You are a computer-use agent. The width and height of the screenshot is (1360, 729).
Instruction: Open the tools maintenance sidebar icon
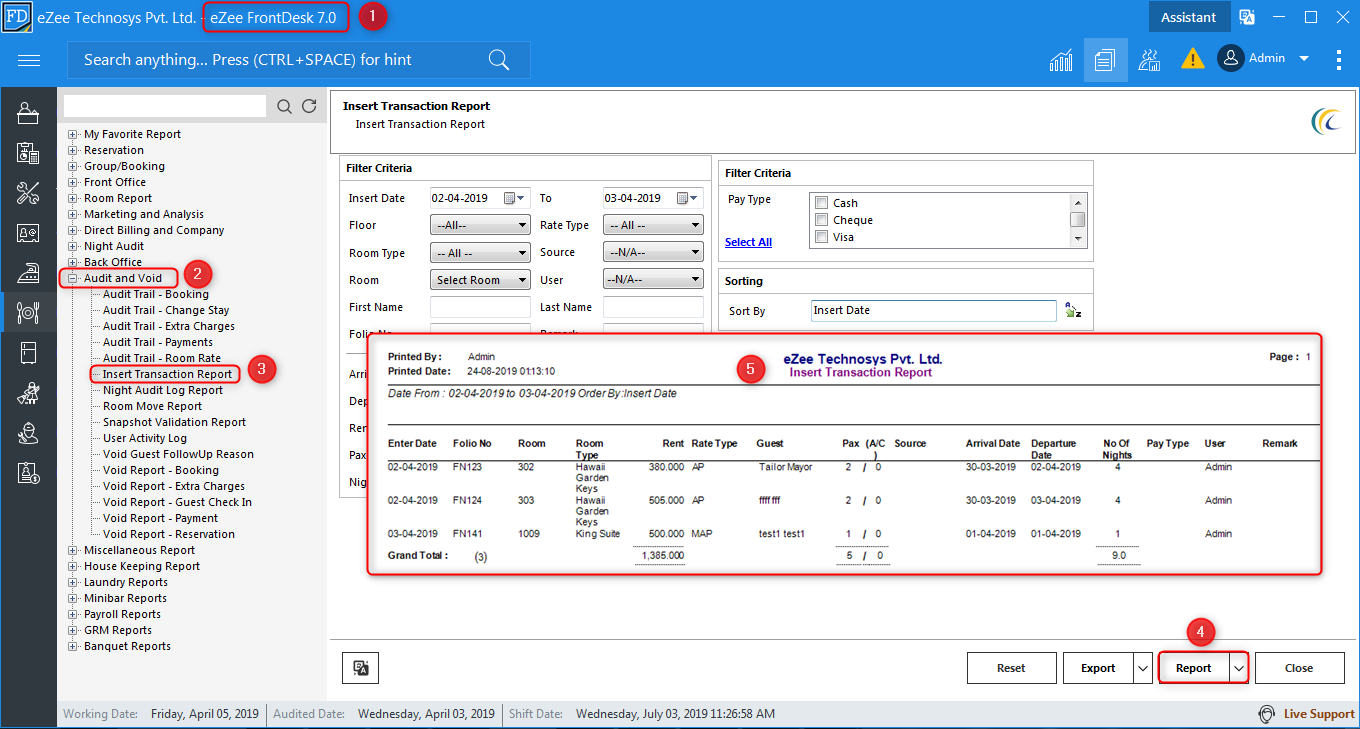[x=28, y=193]
